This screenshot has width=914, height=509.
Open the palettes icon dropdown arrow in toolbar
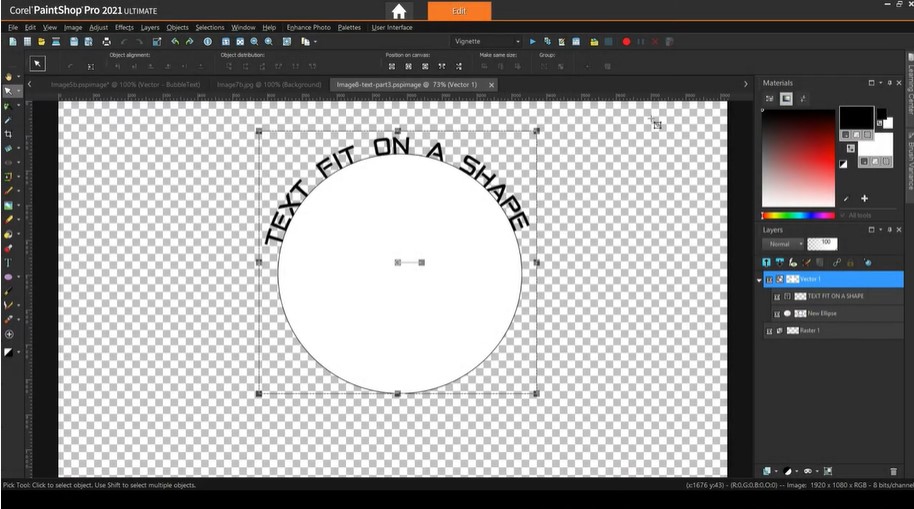pyautogui.click(x=315, y=42)
